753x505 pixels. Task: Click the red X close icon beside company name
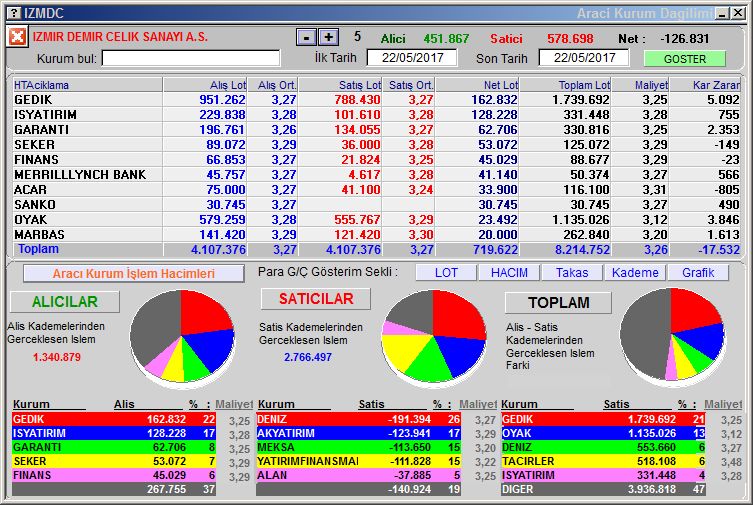point(17,37)
